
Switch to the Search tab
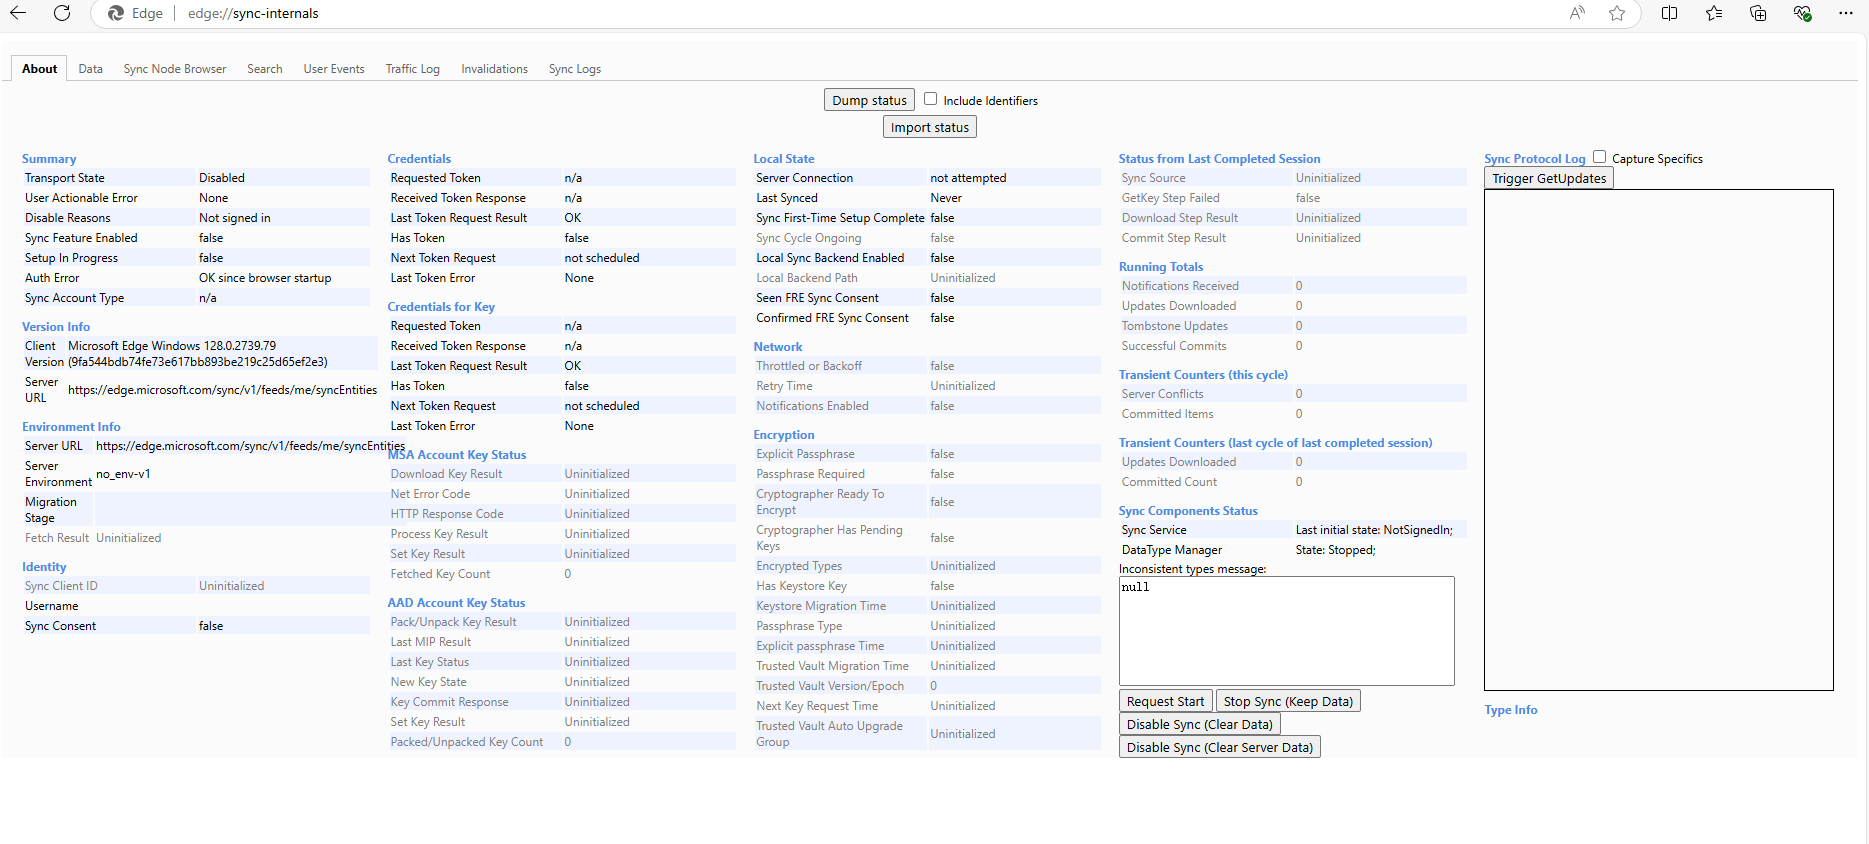pyautogui.click(x=265, y=69)
